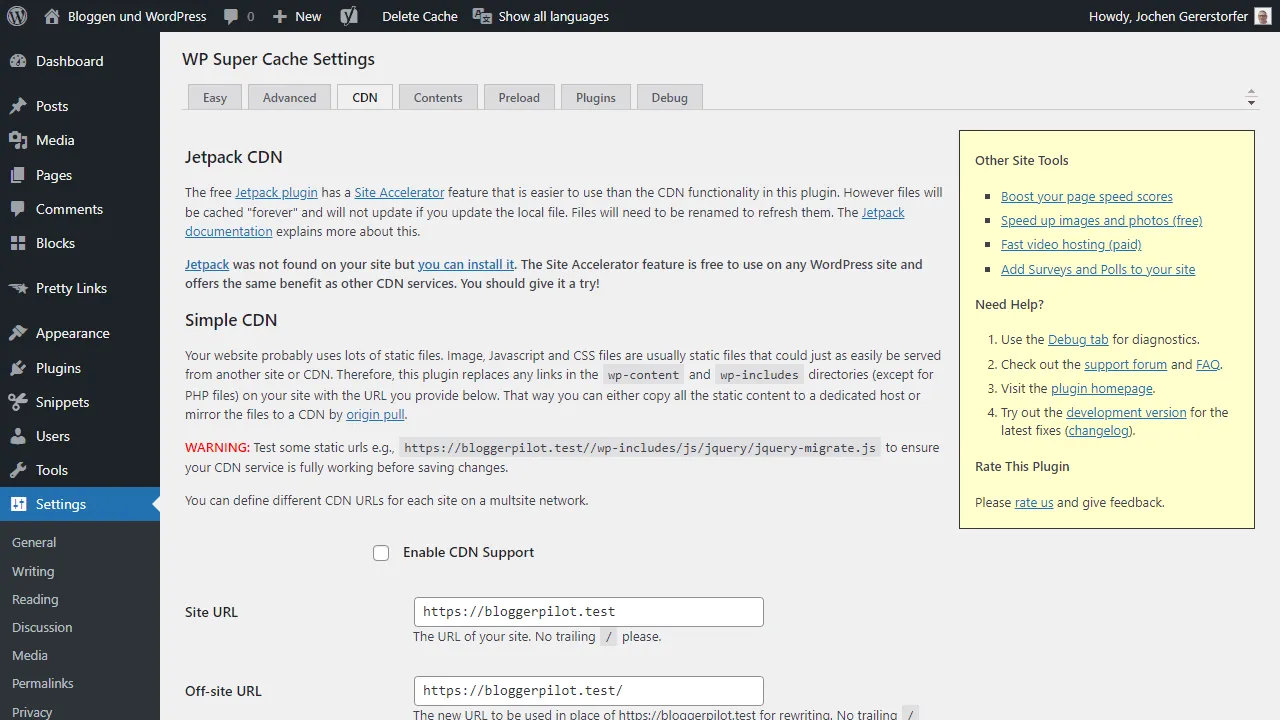Open the Site Accelerator link
The image size is (1280, 720).
pos(399,192)
